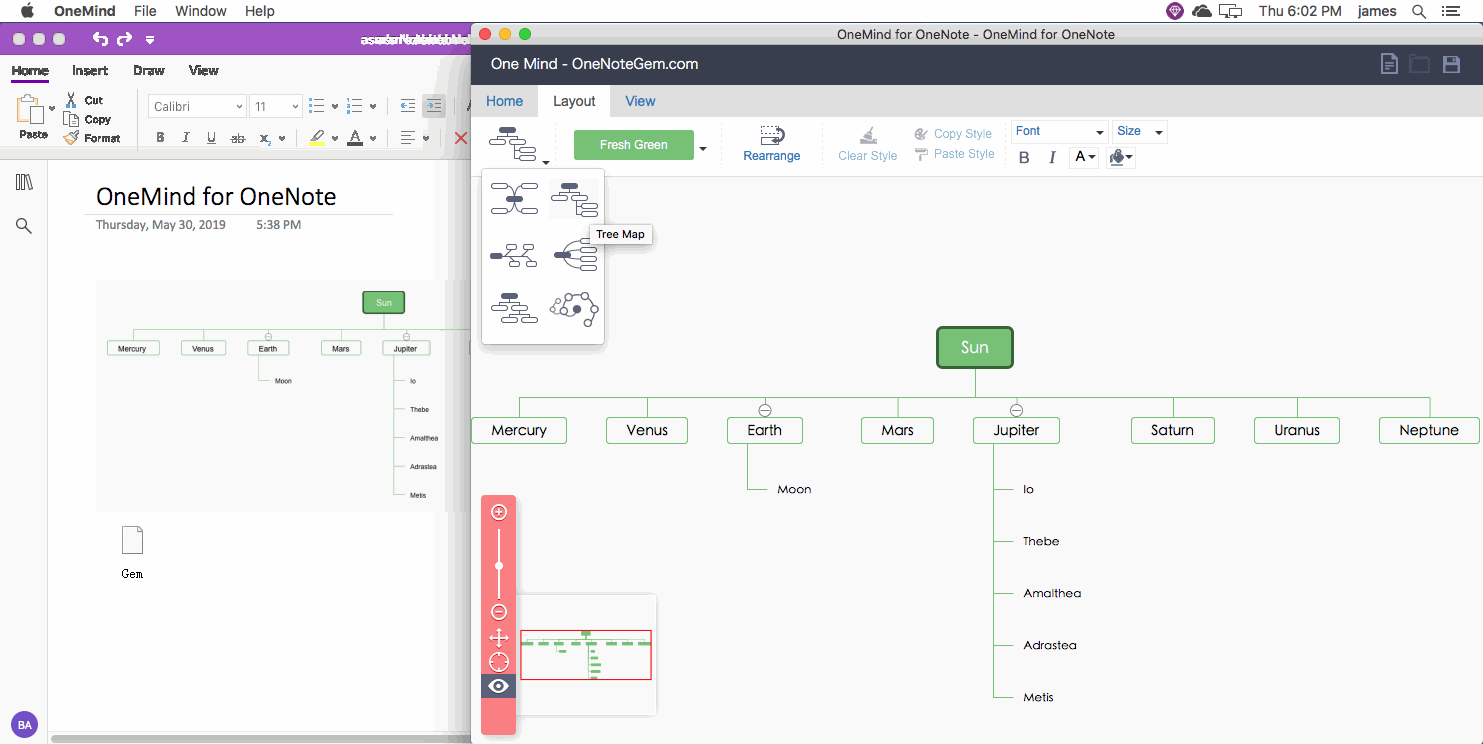Click the center-on-root target icon
This screenshot has width=1483, height=744.
[x=499, y=662]
